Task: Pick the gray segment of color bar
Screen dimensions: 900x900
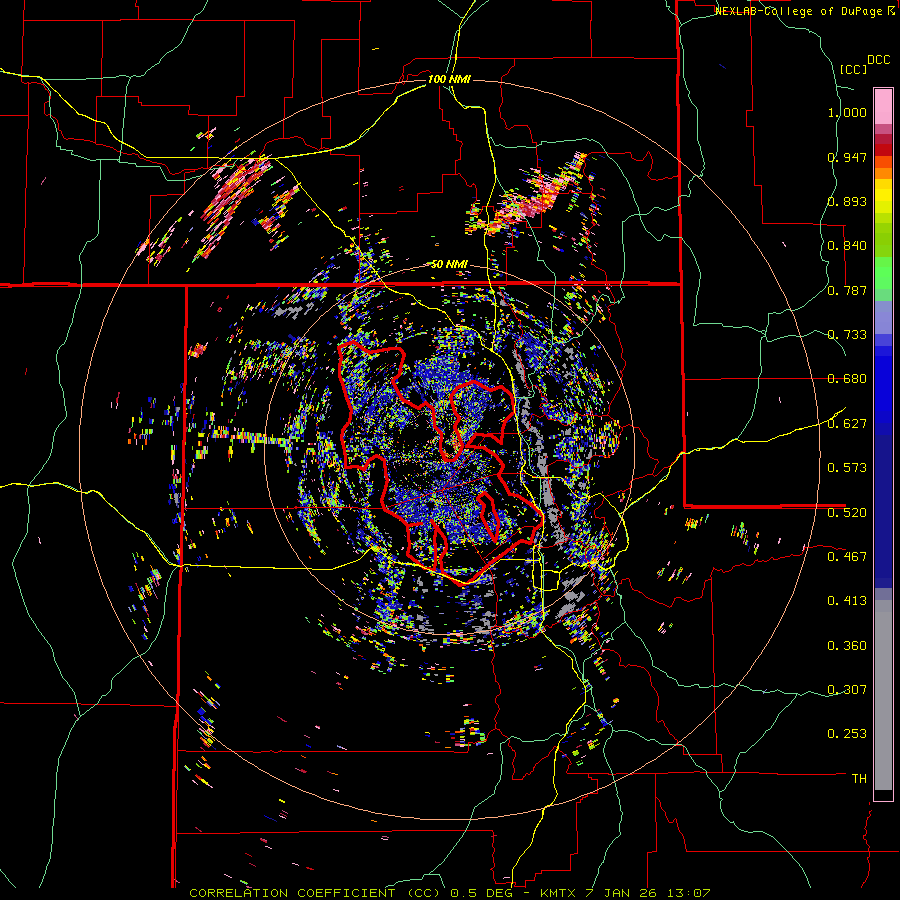Action: [883, 695]
